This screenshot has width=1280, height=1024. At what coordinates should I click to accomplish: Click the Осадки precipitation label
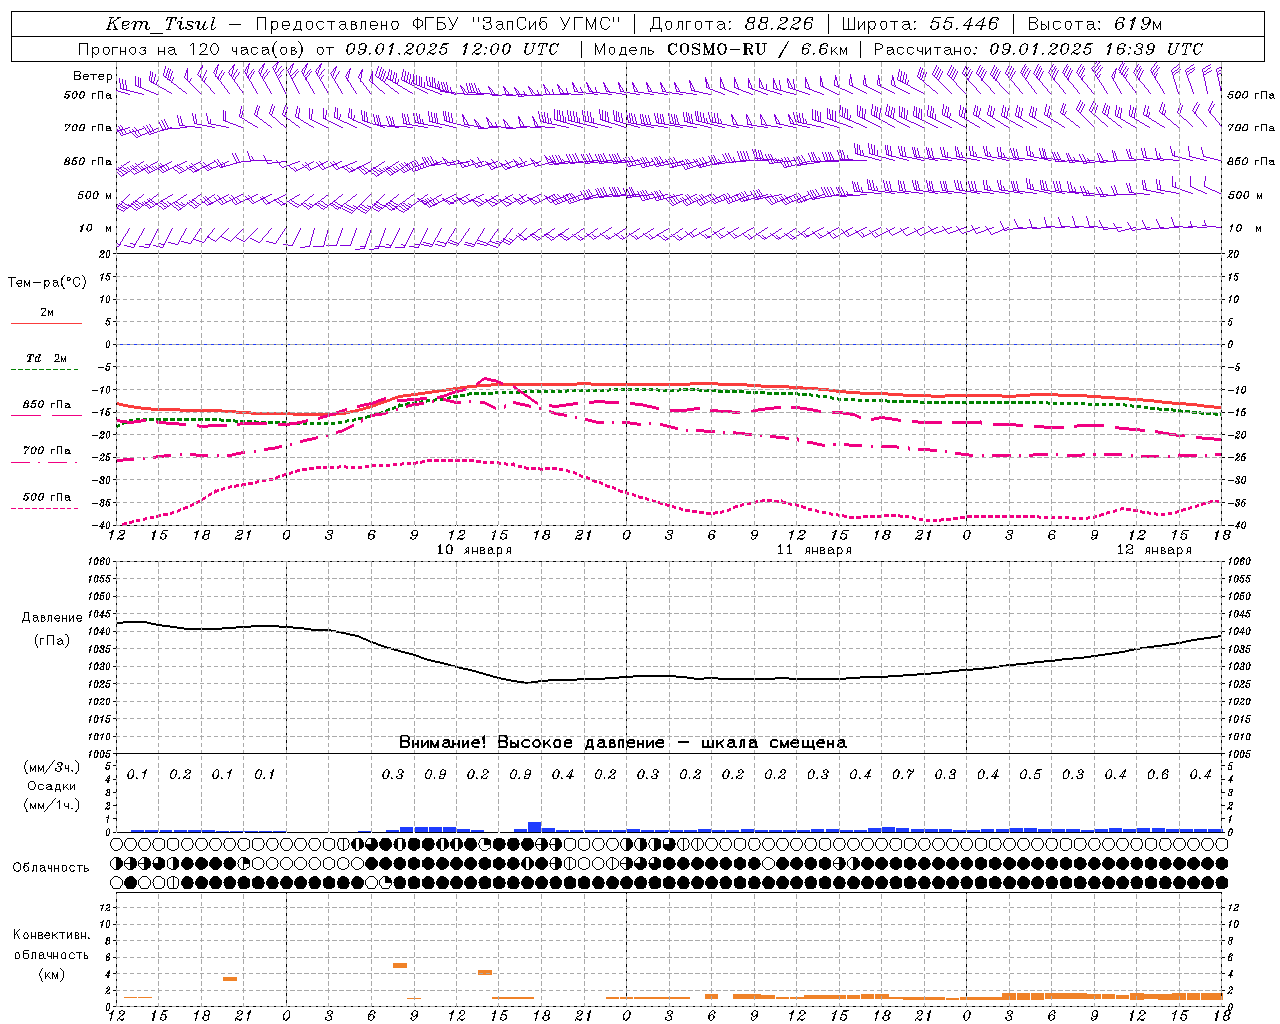click(52, 786)
